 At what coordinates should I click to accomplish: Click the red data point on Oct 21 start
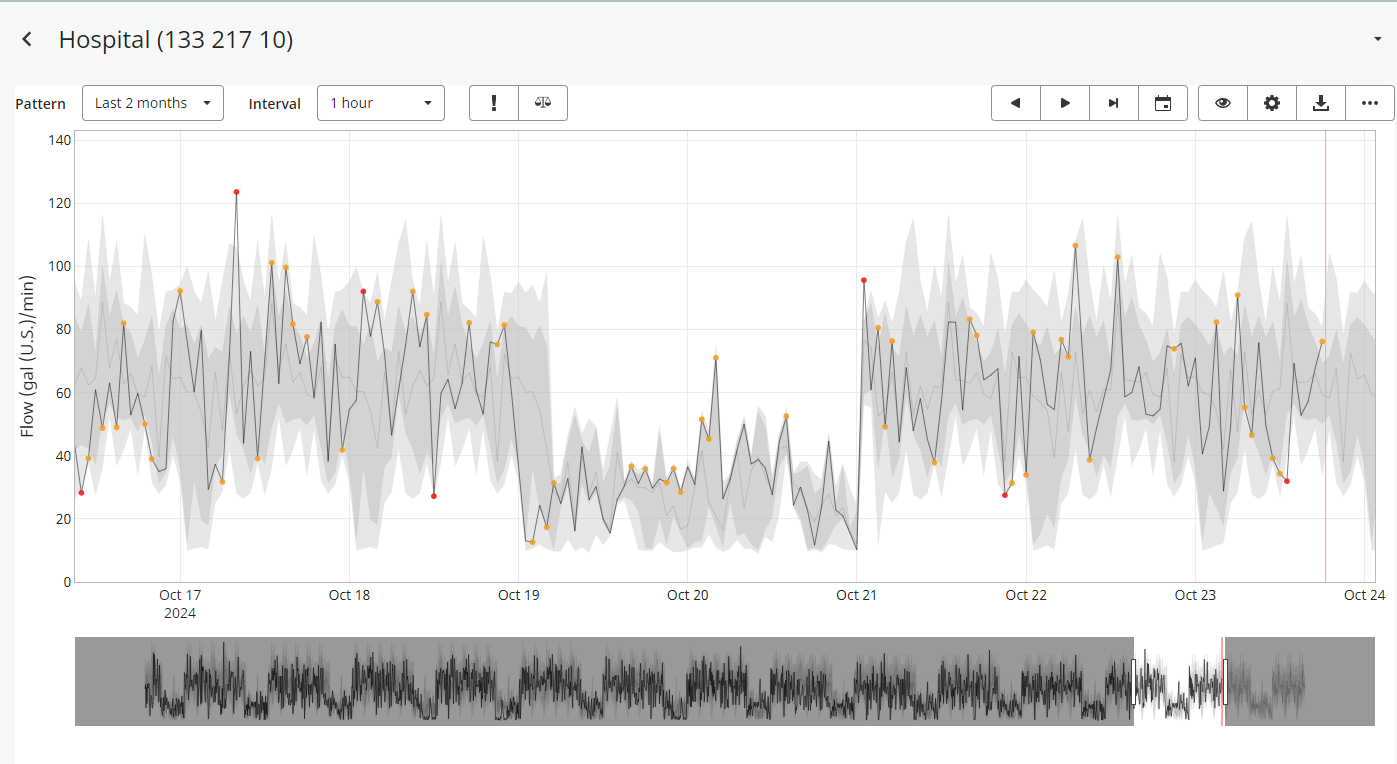tap(864, 281)
